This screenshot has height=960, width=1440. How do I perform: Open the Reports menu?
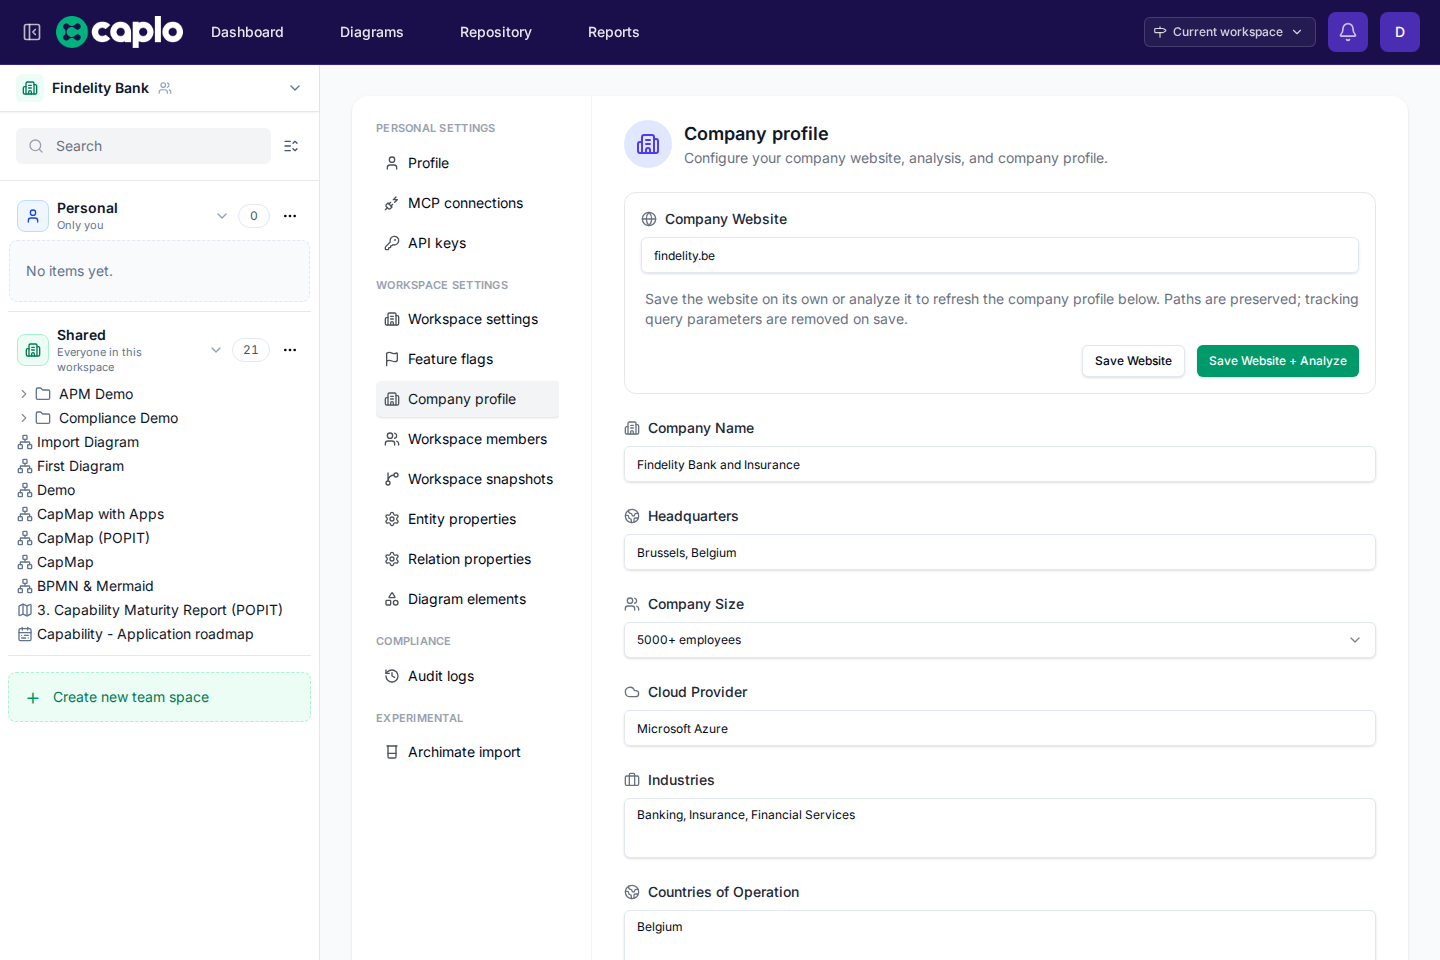tap(614, 32)
